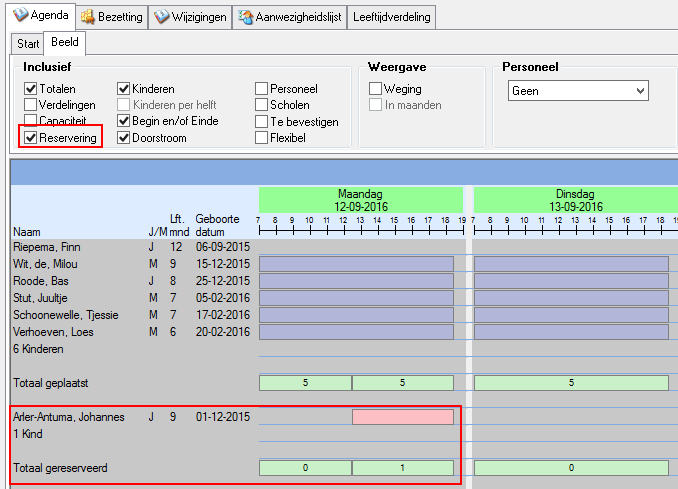Click the Aanwezigheidslijst tab icon

[x=245, y=17]
